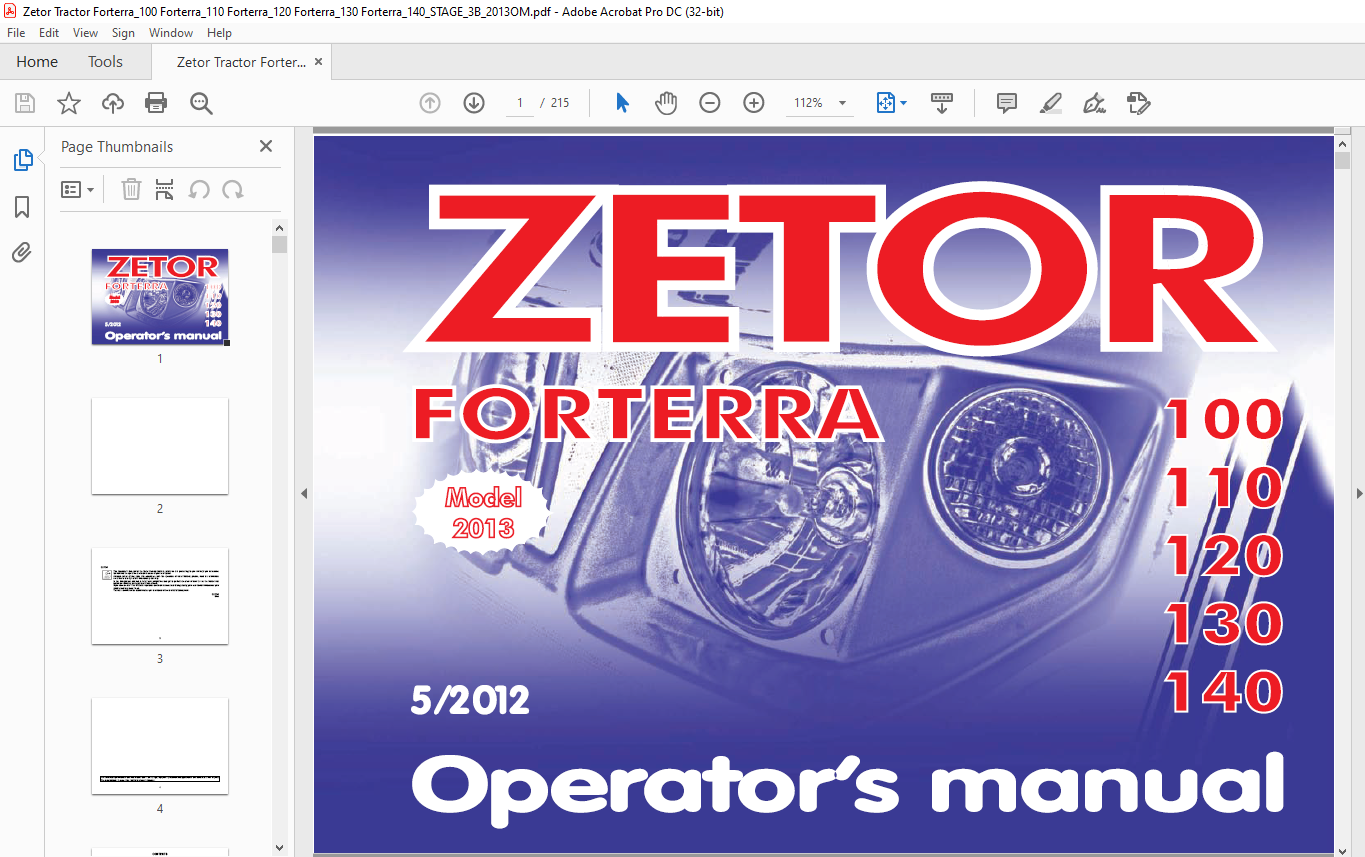Open the Bookmarks sidebar icon

click(x=22, y=207)
